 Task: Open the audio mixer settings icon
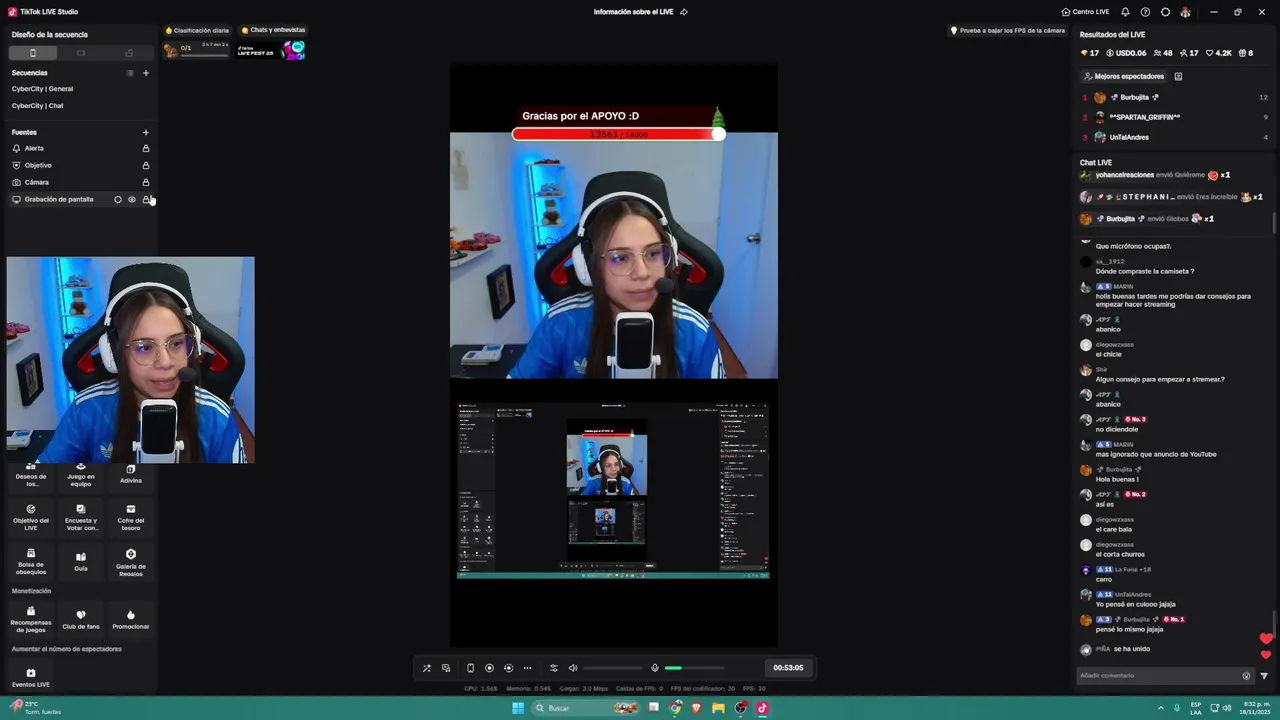(554, 668)
